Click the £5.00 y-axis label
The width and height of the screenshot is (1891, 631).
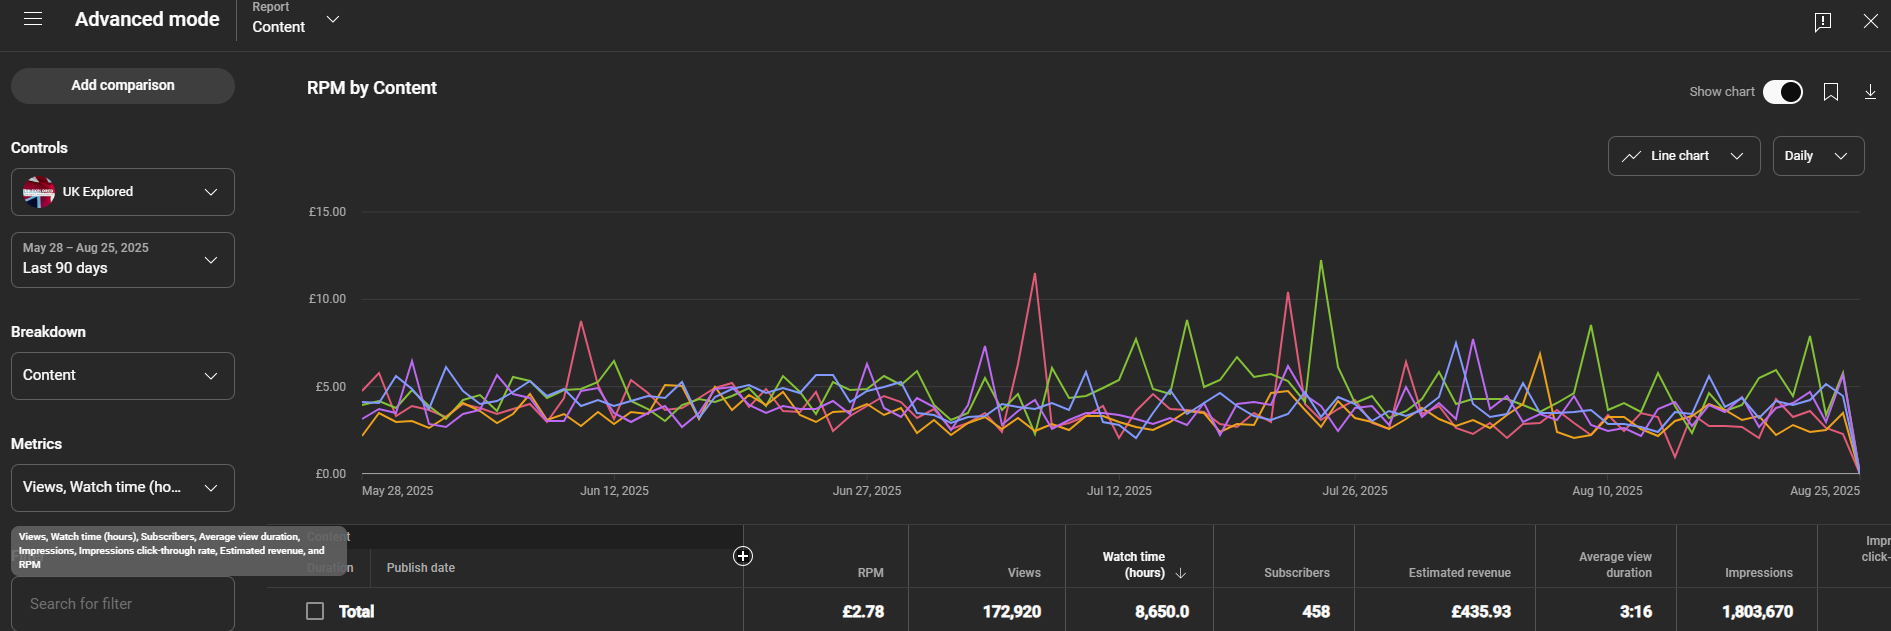pos(330,387)
